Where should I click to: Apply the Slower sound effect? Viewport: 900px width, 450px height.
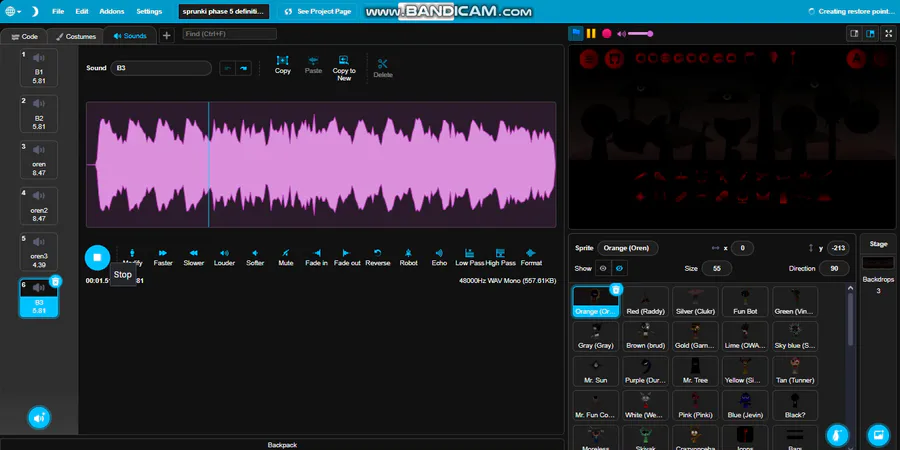point(193,257)
